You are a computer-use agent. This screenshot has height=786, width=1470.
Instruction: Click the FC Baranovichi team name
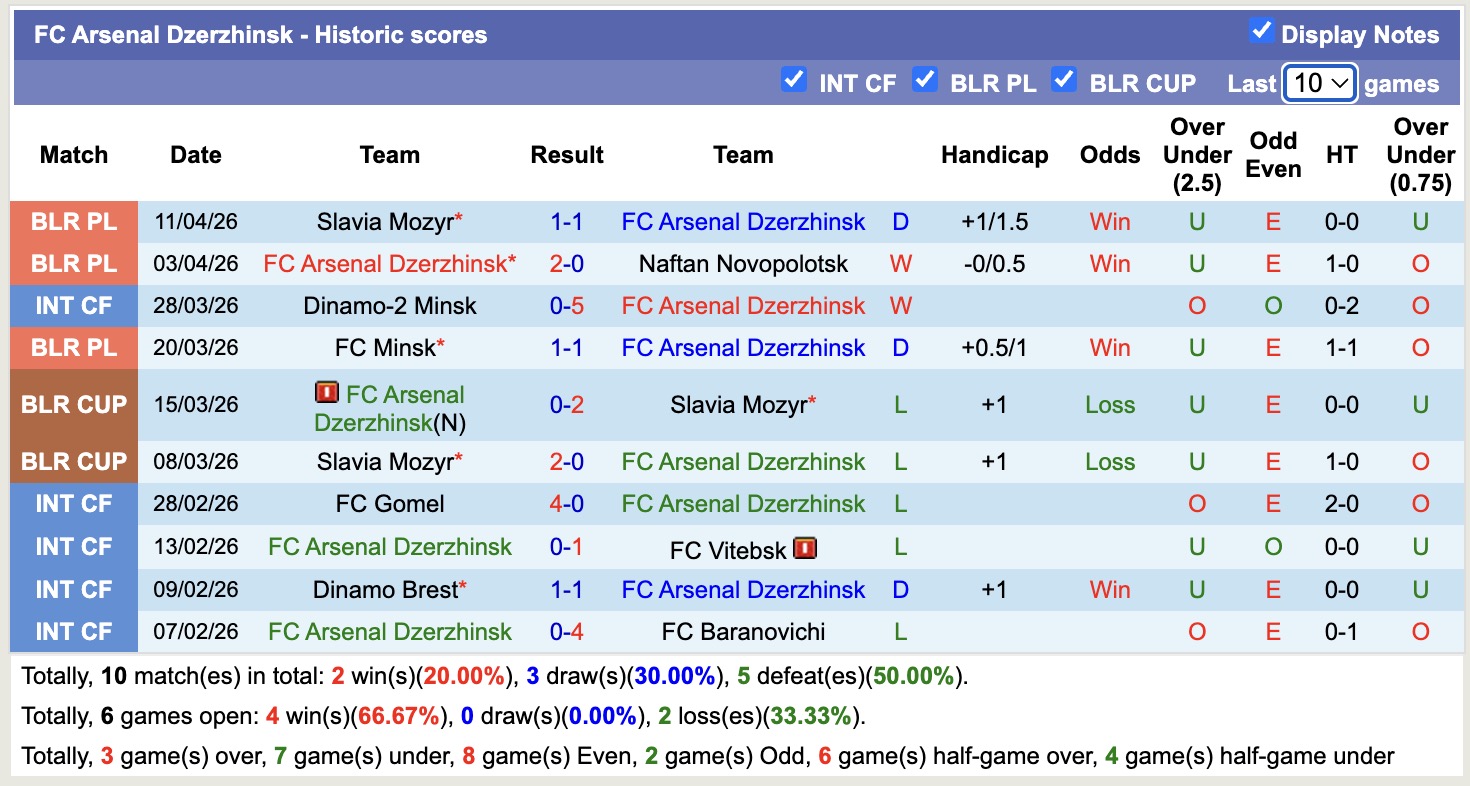[x=743, y=631]
